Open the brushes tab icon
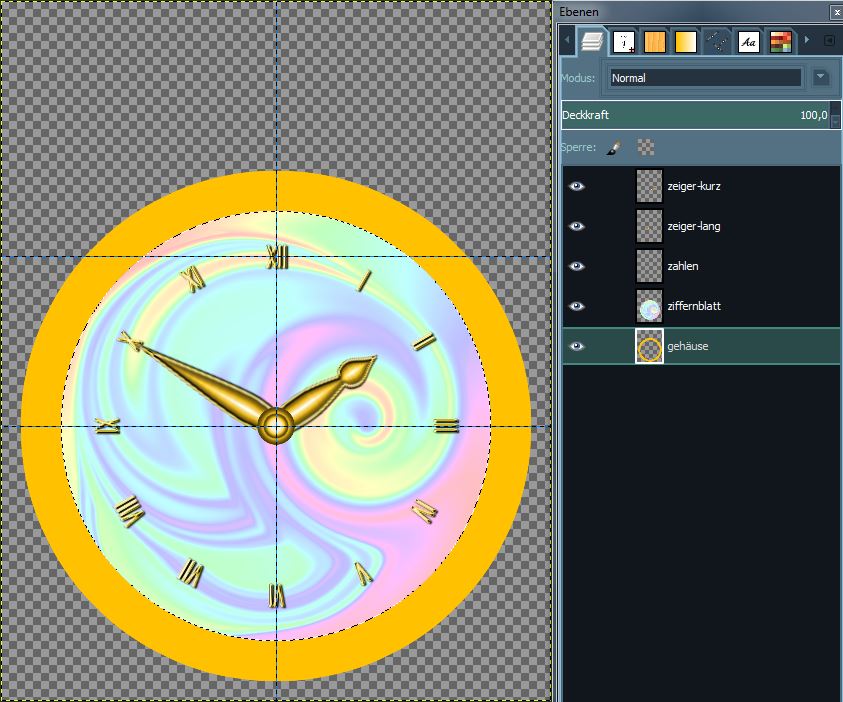The height and width of the screenshot is (702, 843). pyautogui.click(x=624, y=42)
